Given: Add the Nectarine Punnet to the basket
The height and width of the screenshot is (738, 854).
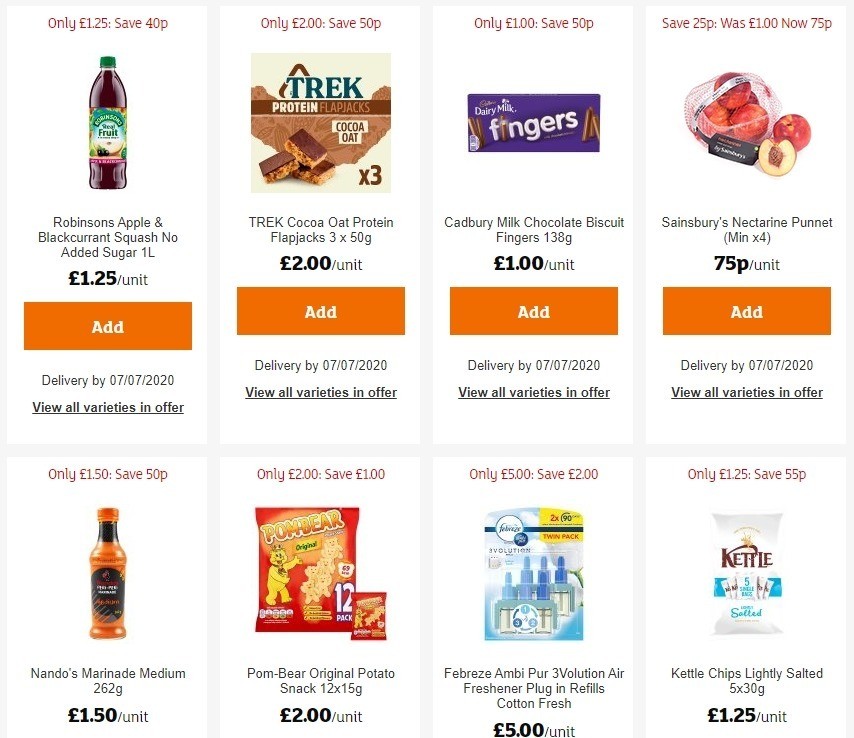Looking at the screenshot, I should [747, 311].
